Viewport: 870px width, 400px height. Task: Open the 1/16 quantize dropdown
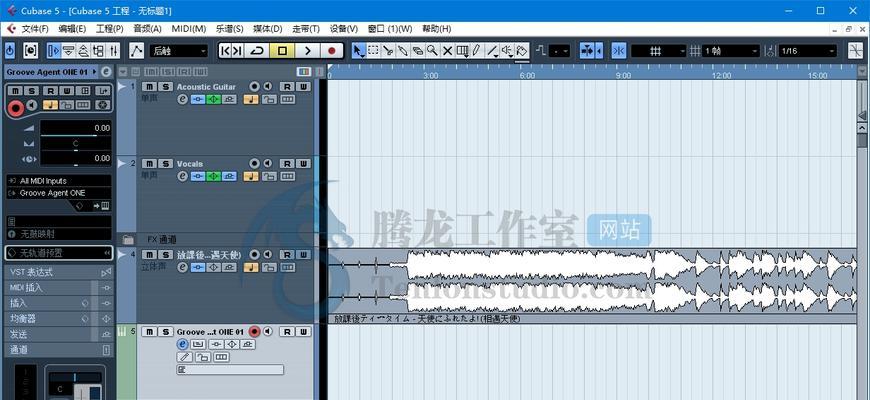807,51
